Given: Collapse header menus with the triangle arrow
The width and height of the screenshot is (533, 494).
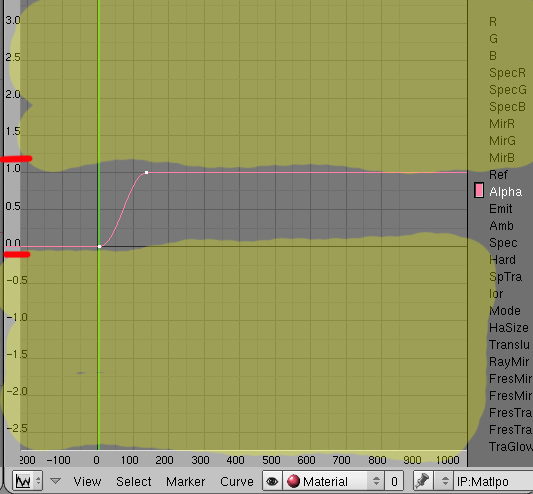Looking at the screenshot, I should 55,481.
